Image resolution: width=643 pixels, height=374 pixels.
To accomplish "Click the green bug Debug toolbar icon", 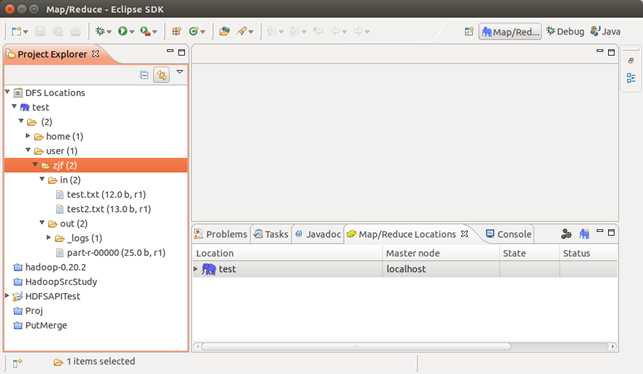I will [x=100, y=31].
